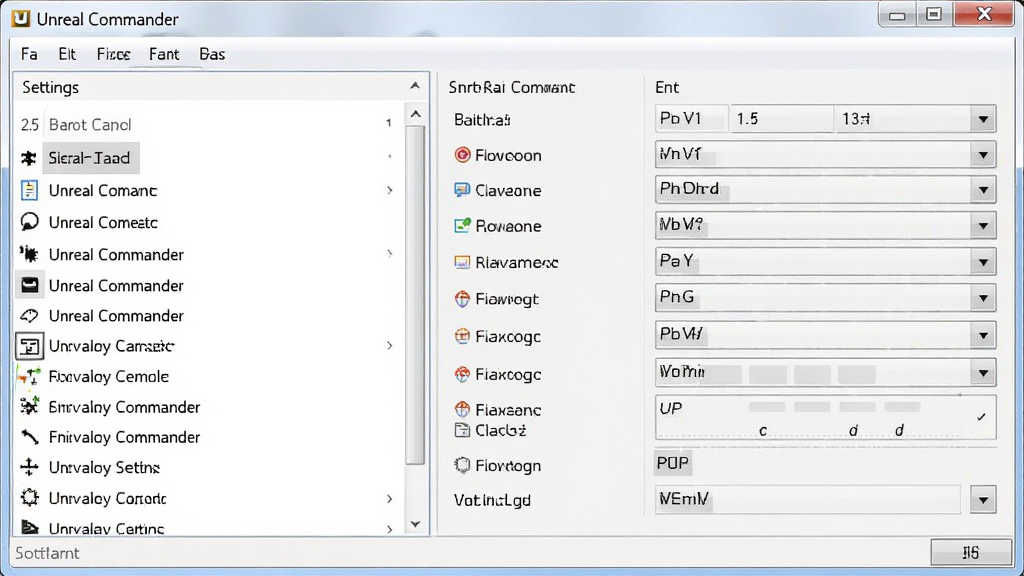Viewport: 1024px width, 576px height.
Task: Click the wrench icon beside Fnivaloy Commander
Action: click(x=29, y=437)
